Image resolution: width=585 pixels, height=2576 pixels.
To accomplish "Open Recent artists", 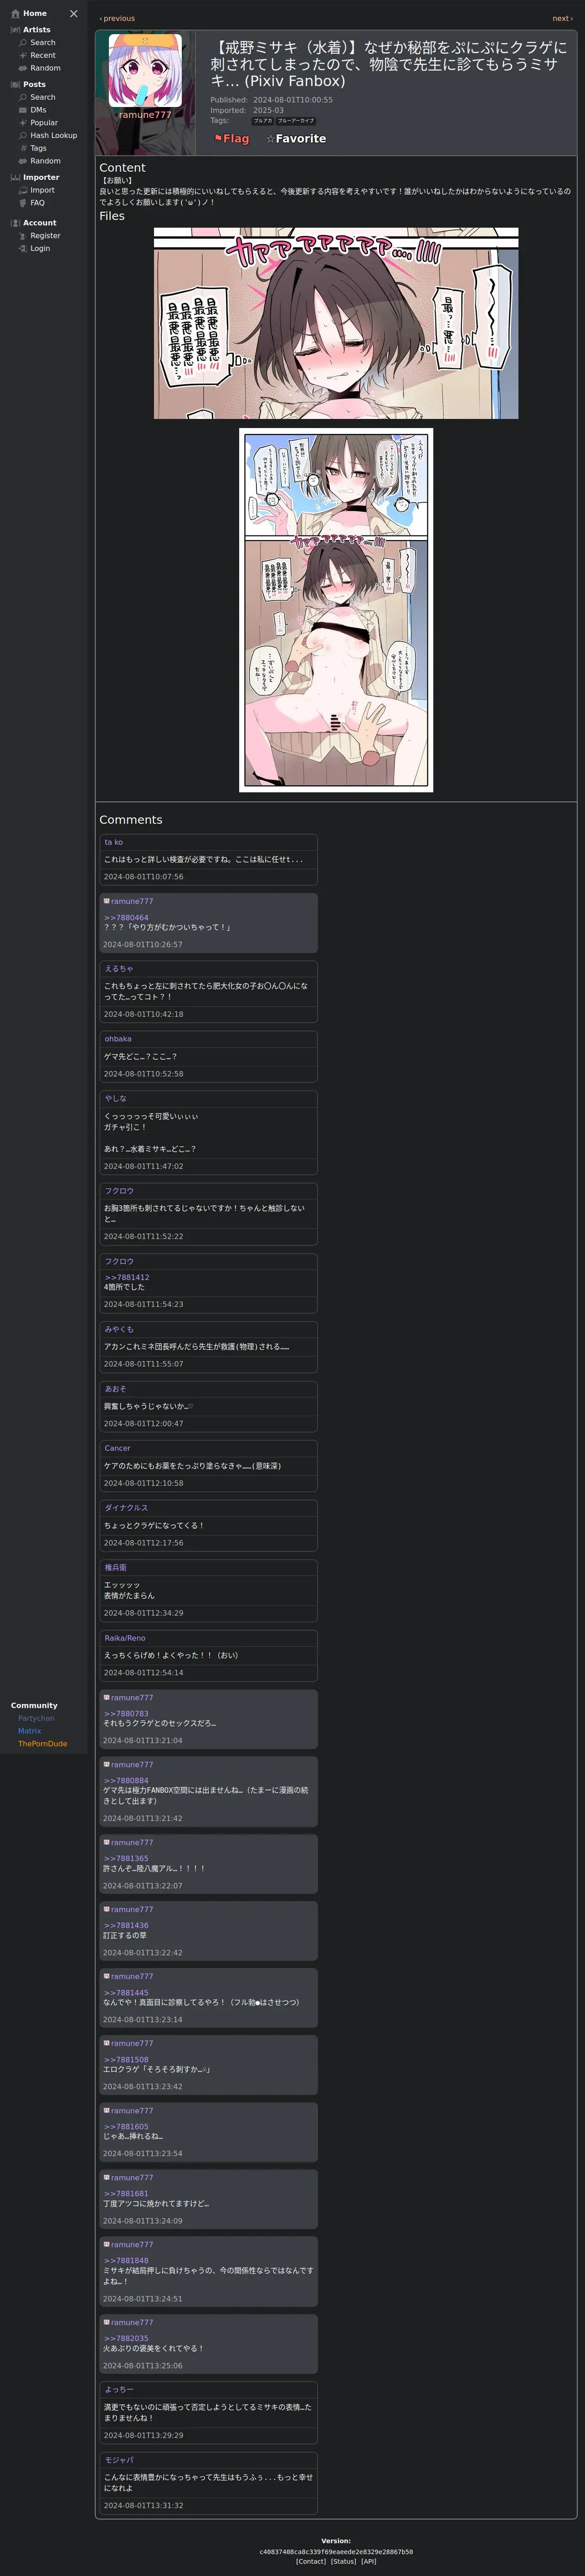I will pyautogui.click(x=43, y=56).
